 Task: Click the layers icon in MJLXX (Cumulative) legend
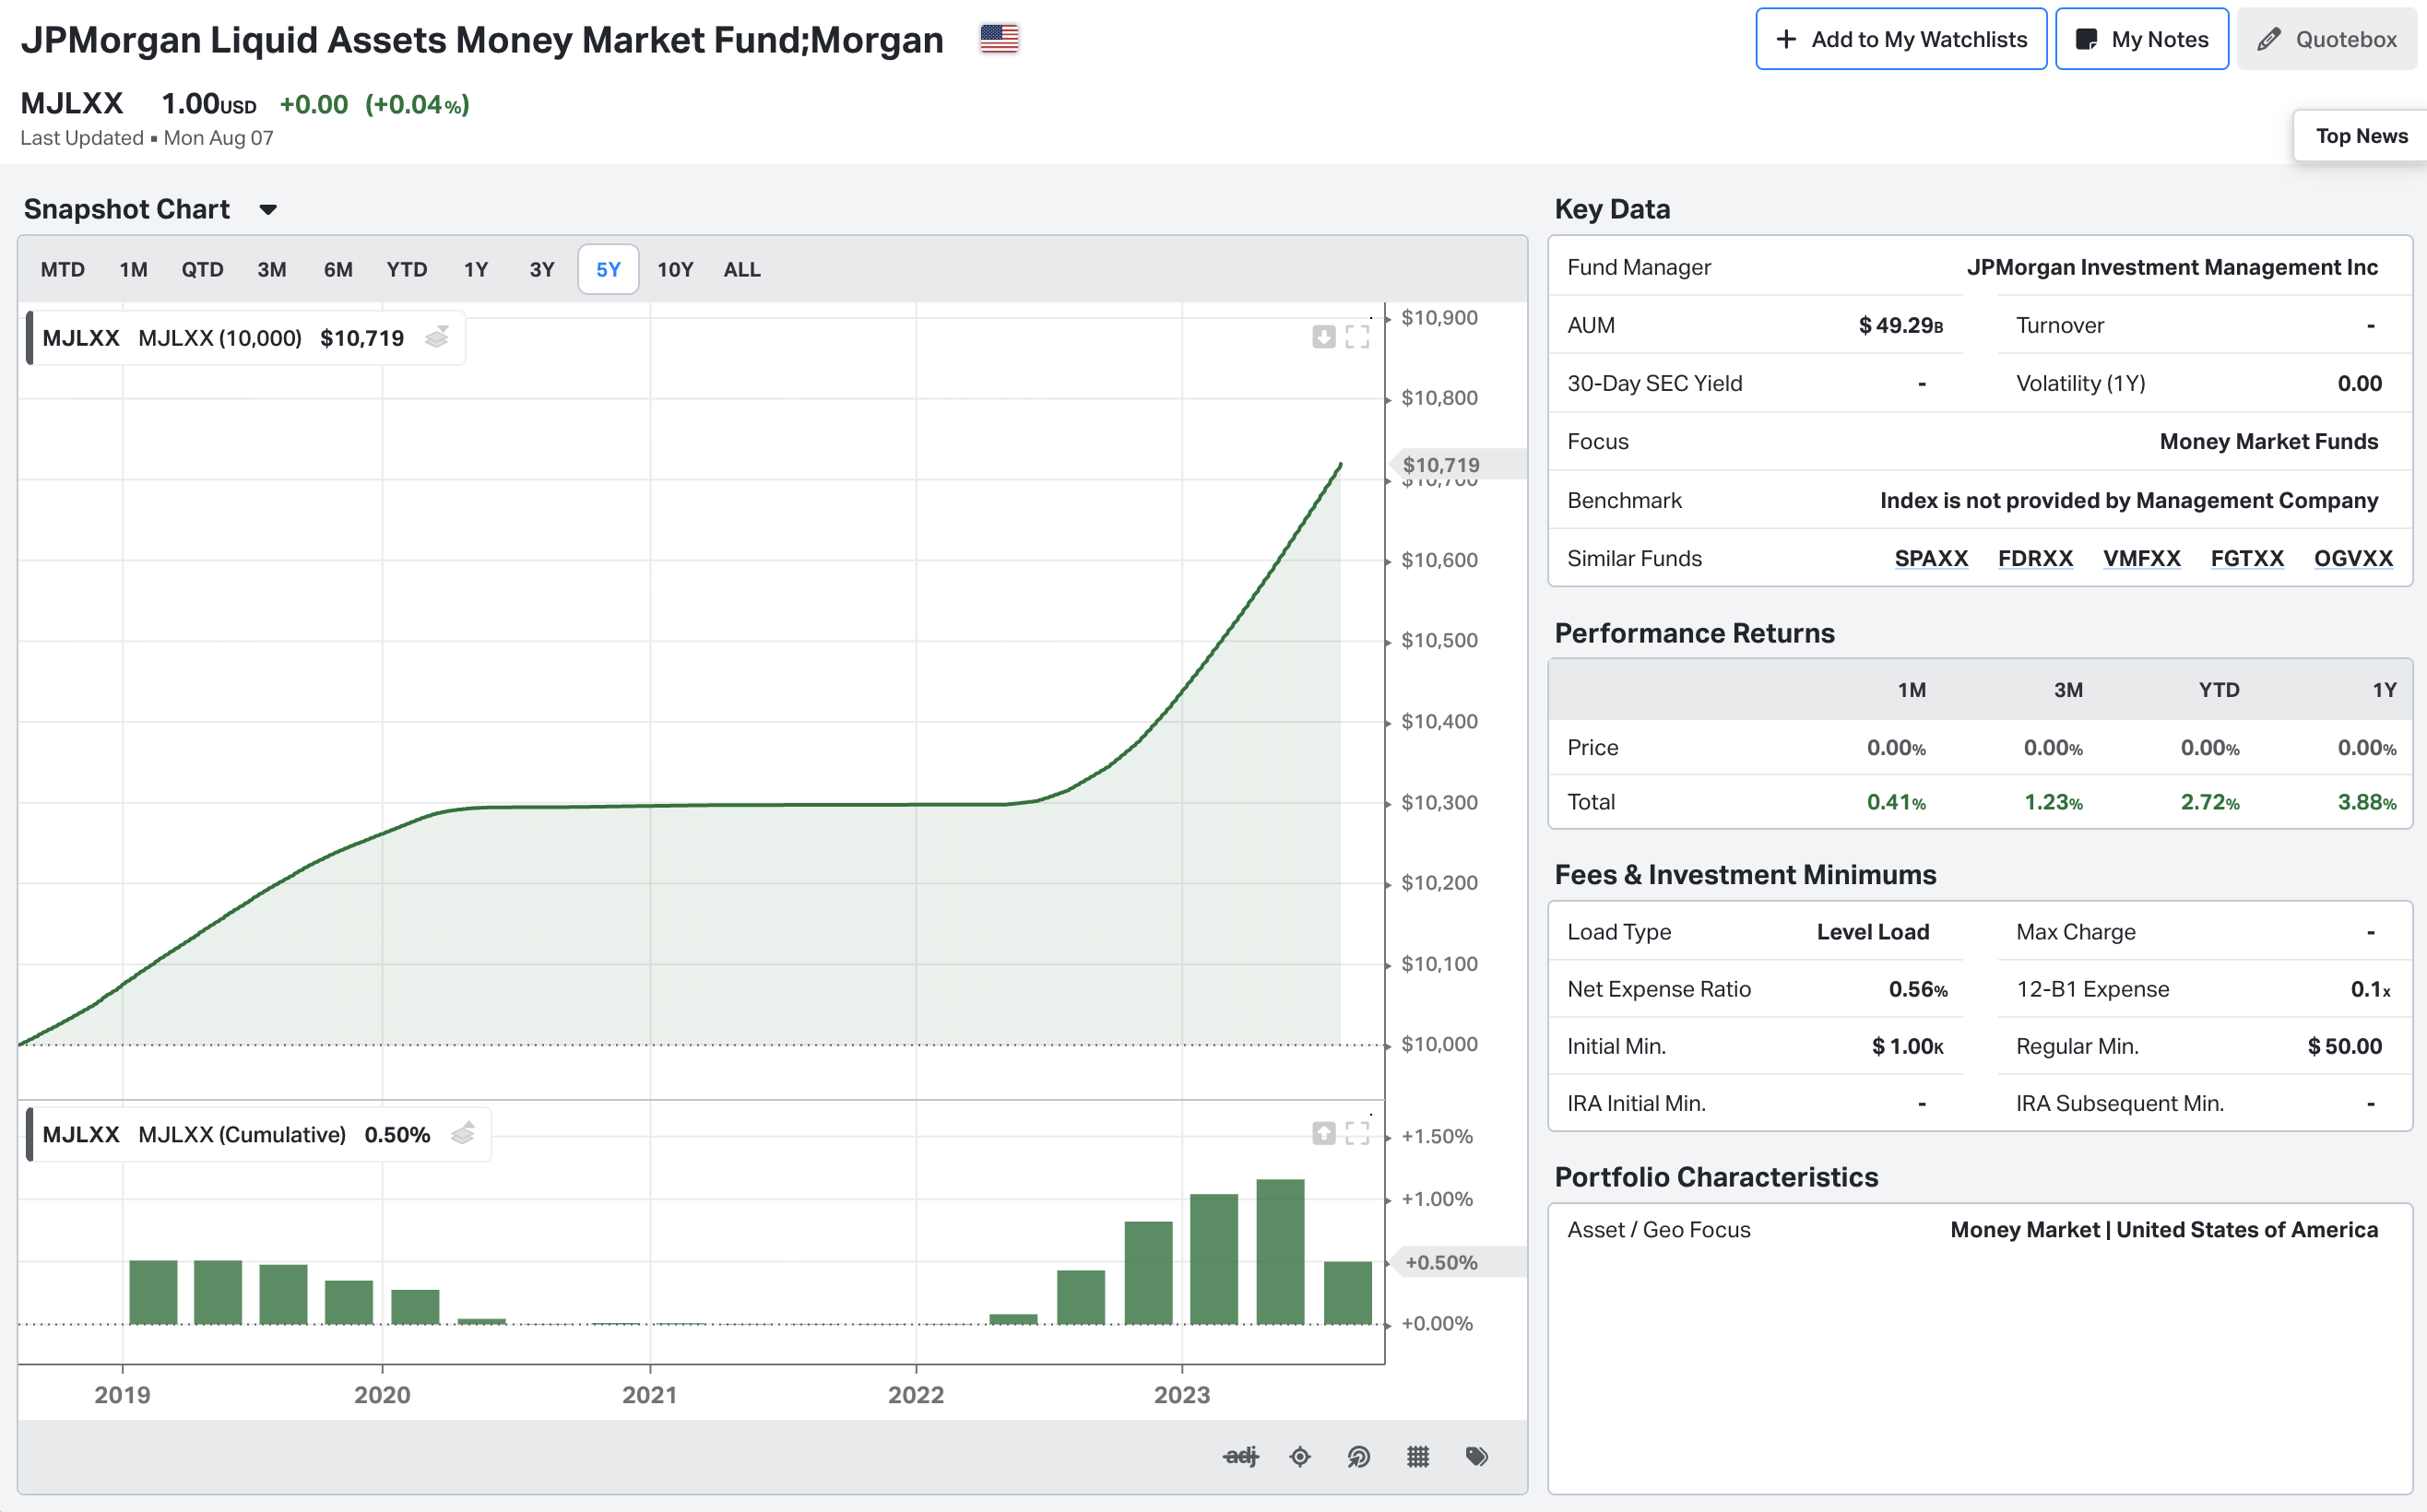pos(463,1134)
